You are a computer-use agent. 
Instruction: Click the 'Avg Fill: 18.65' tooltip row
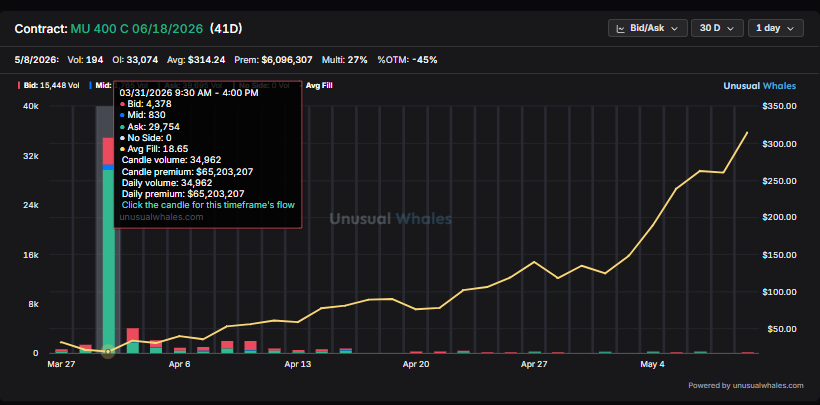click(x=154, y=149)
